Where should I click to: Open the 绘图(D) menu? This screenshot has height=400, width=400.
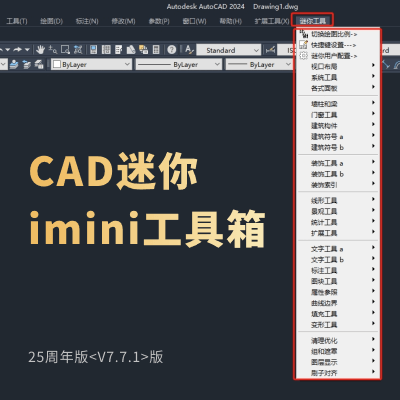coord(51,21)
